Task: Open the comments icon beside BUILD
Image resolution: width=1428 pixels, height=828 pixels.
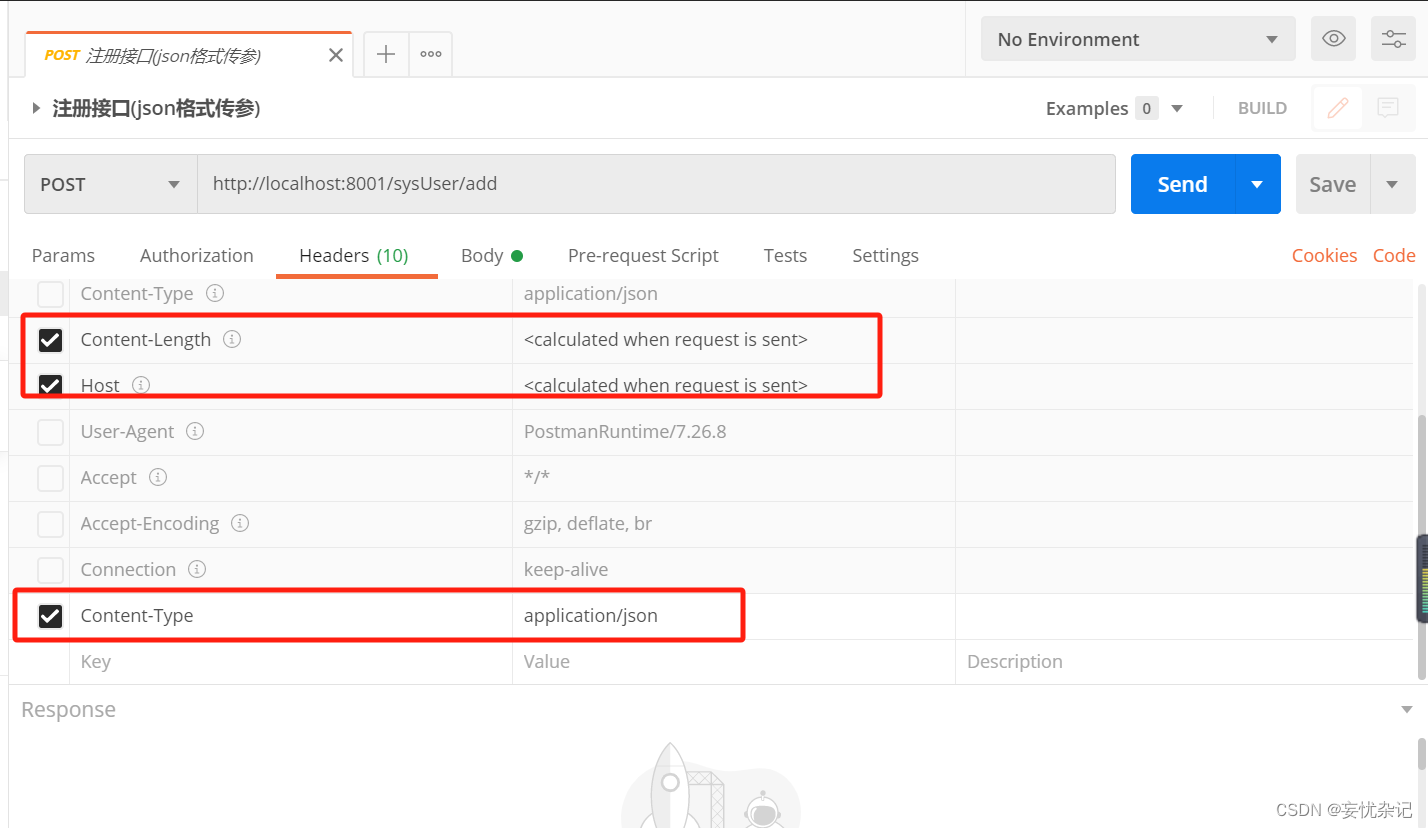Action: coord(1388,108)
